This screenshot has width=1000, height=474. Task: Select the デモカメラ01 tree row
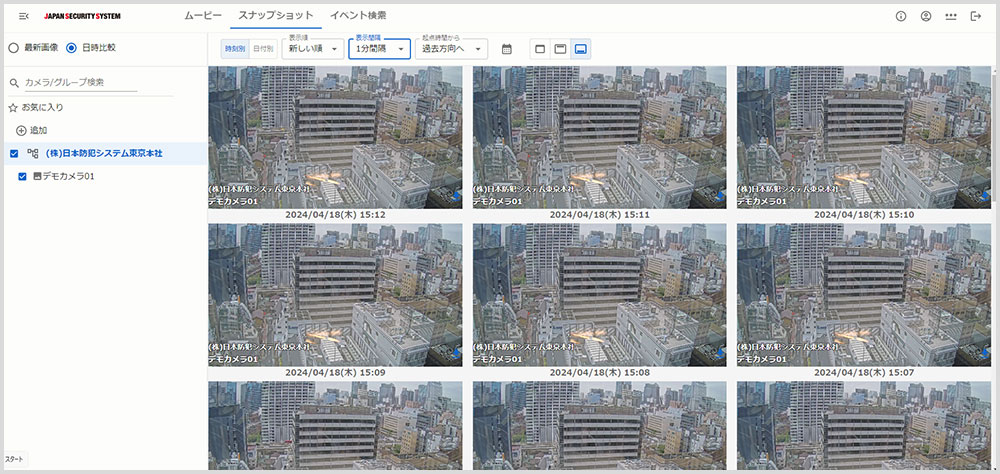pos(106,176)
